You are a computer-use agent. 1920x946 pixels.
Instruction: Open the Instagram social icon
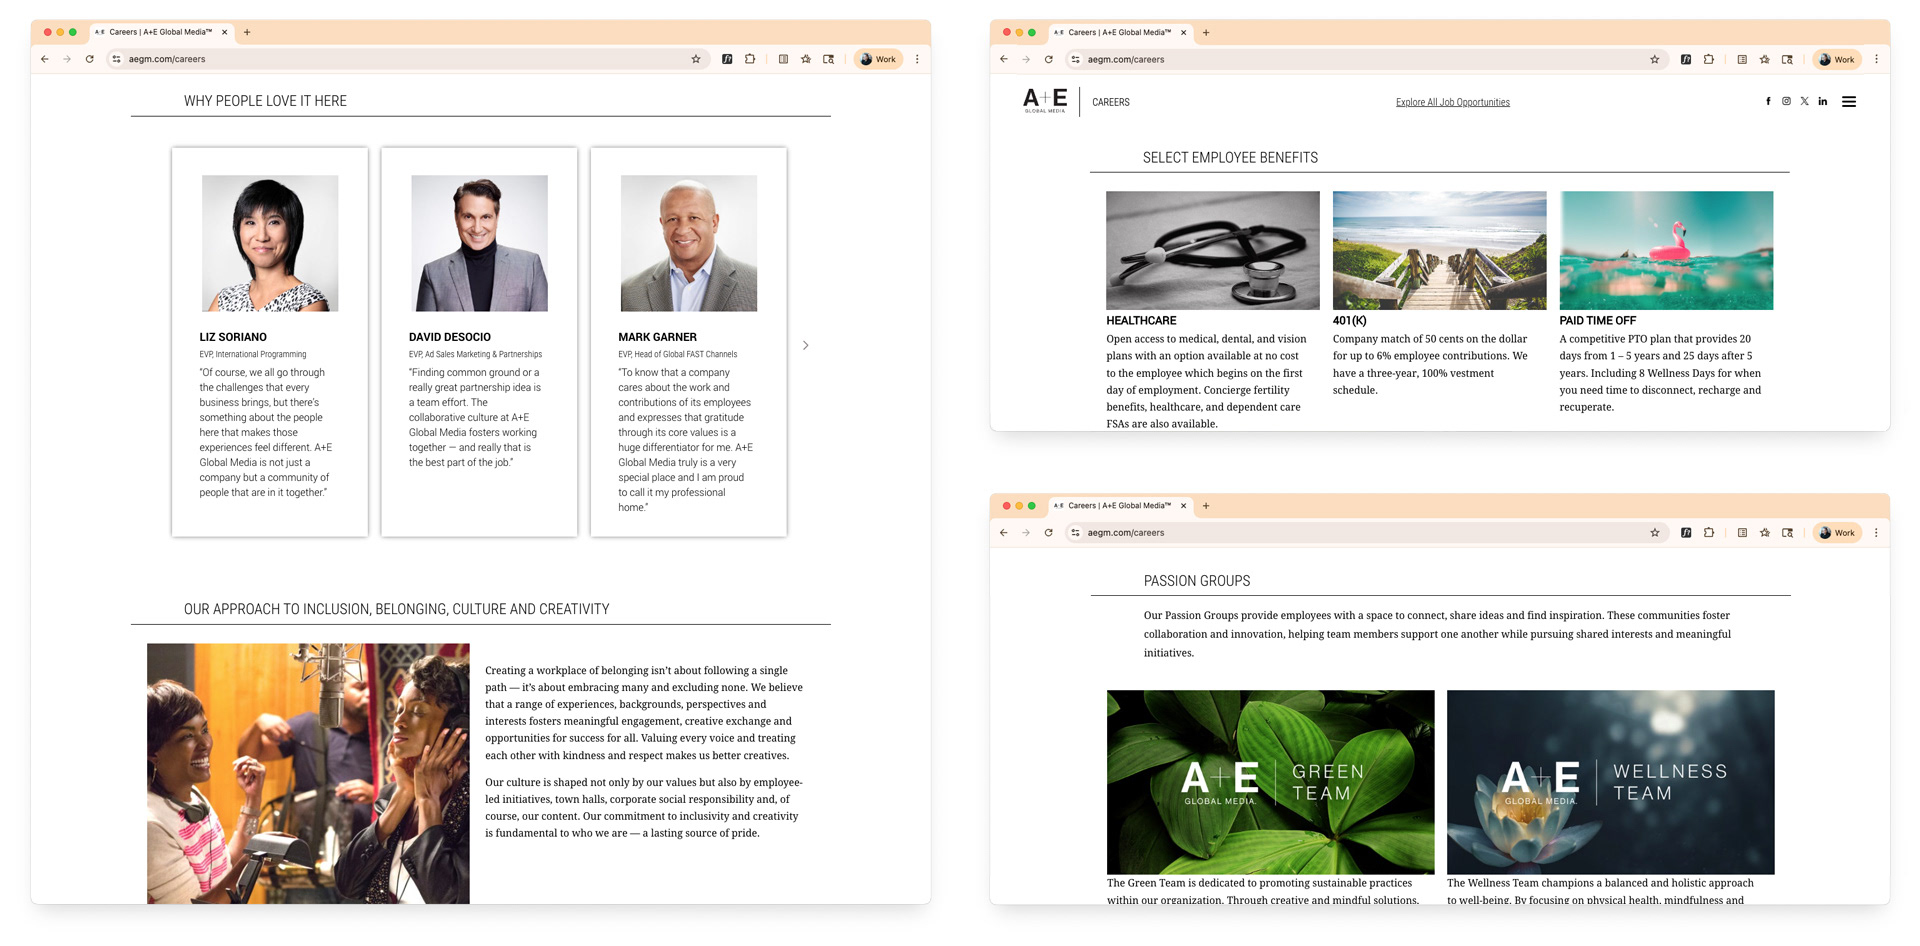pos(1786,101)
